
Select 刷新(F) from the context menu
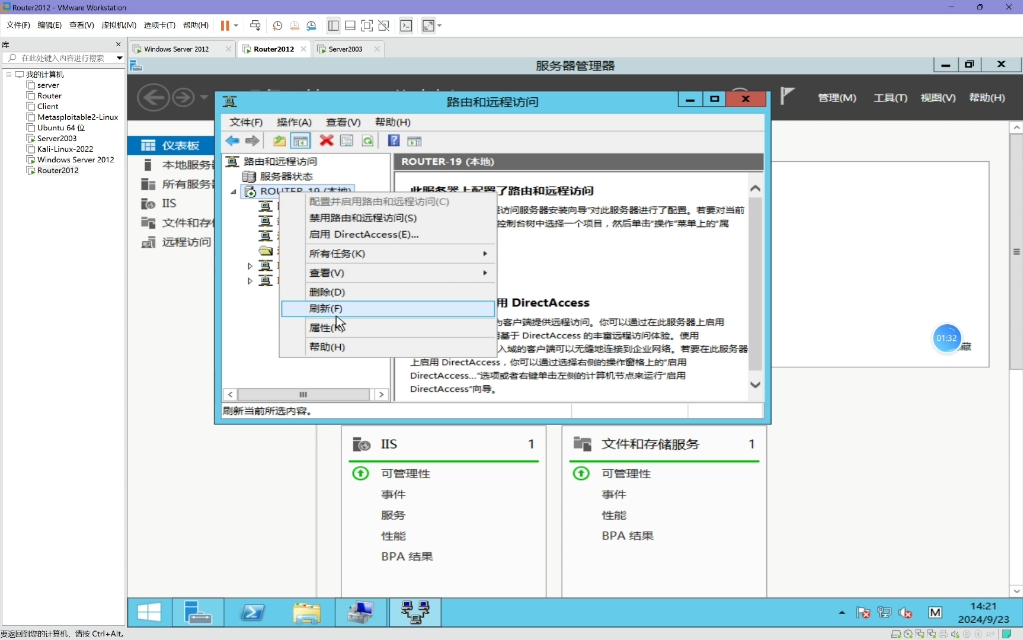pos(325,308)
